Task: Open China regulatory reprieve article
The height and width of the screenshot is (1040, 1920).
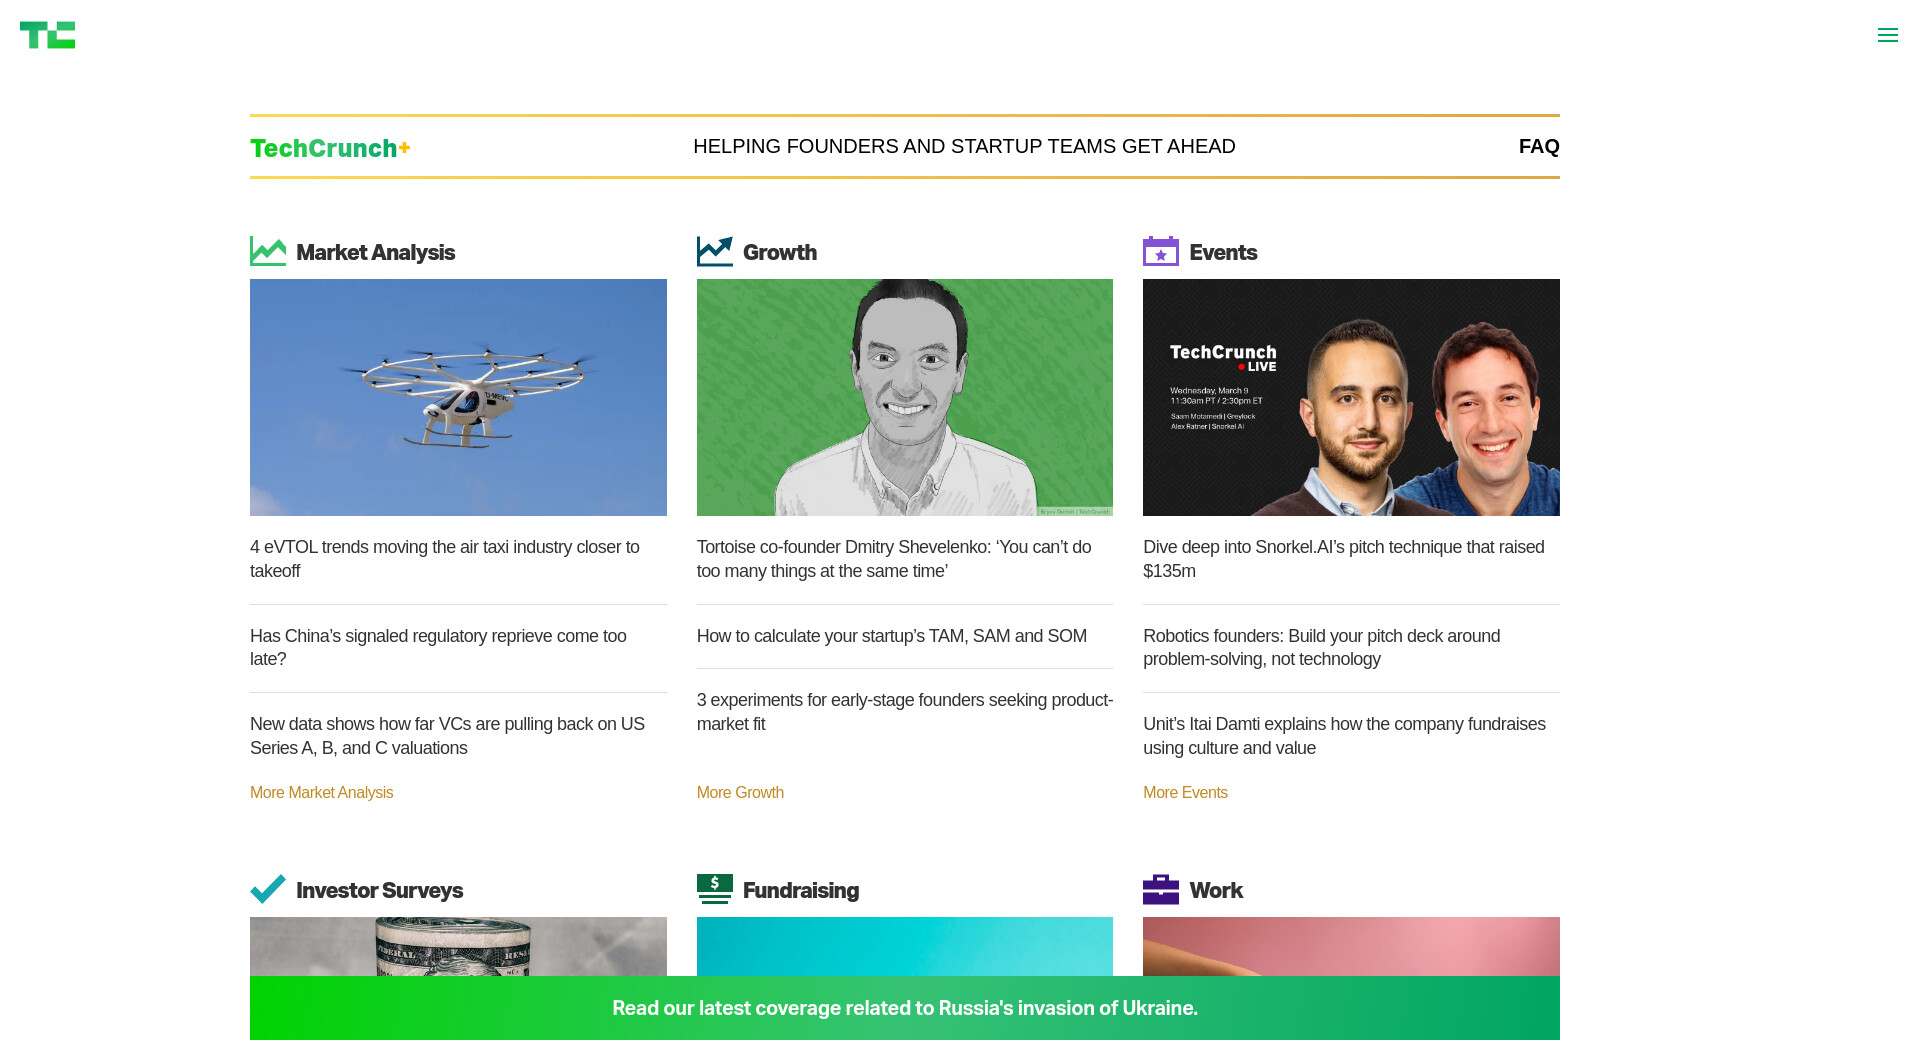Action: [x=438, y=647]
